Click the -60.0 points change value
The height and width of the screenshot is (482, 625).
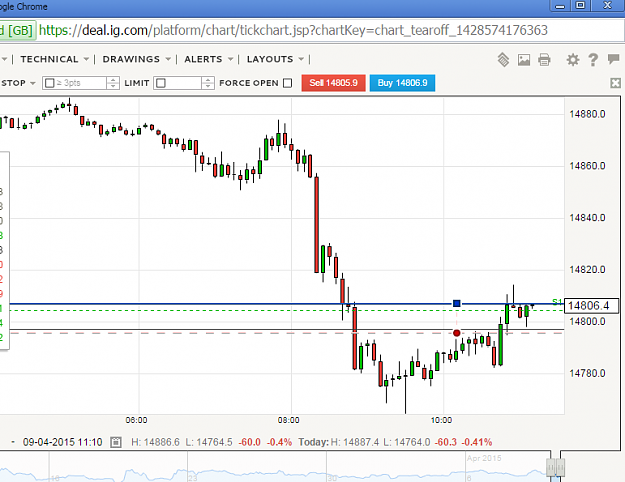click(250, 442)
